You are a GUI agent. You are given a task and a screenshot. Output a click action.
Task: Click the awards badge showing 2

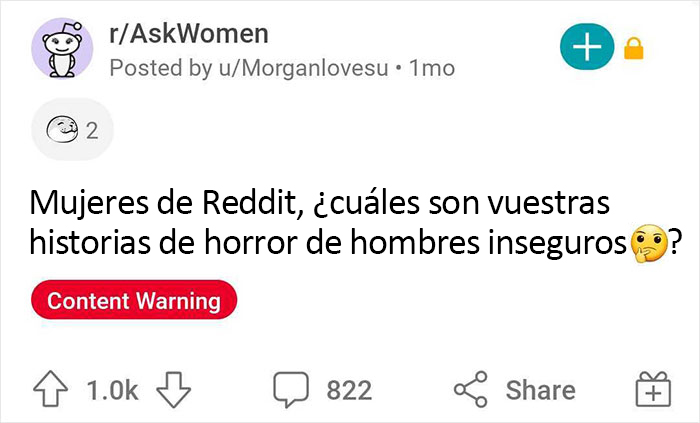click(x=72, y=129)
